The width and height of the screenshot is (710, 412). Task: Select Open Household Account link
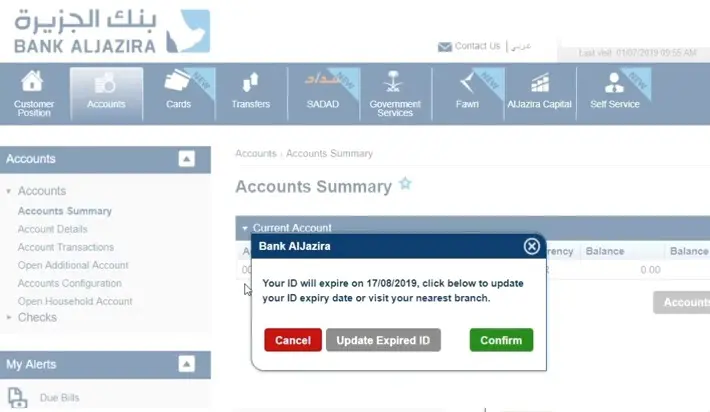75,302
